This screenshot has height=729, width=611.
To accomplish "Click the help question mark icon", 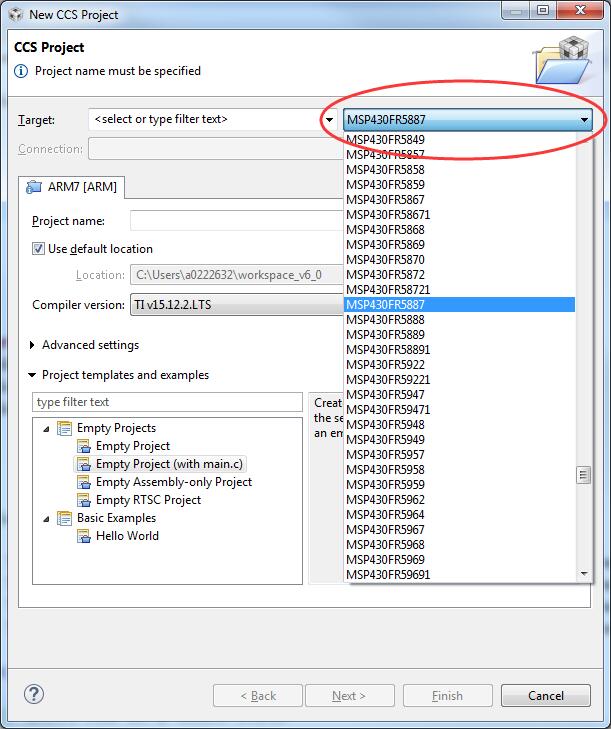I will [x=33, y=694].
